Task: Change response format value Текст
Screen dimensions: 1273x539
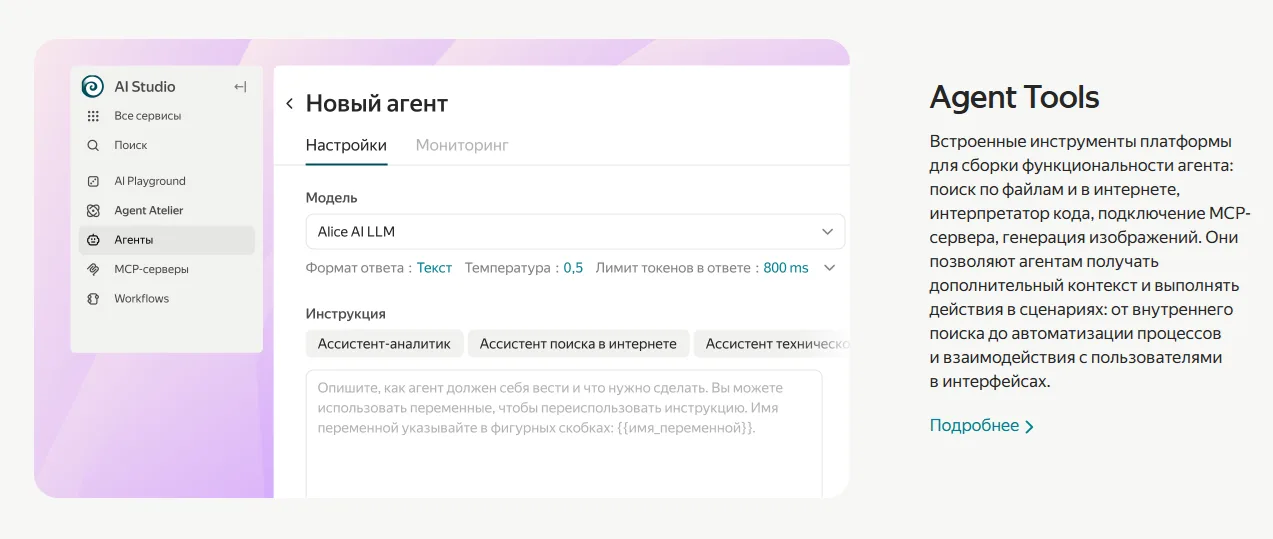Action: [x=434, y=268]
